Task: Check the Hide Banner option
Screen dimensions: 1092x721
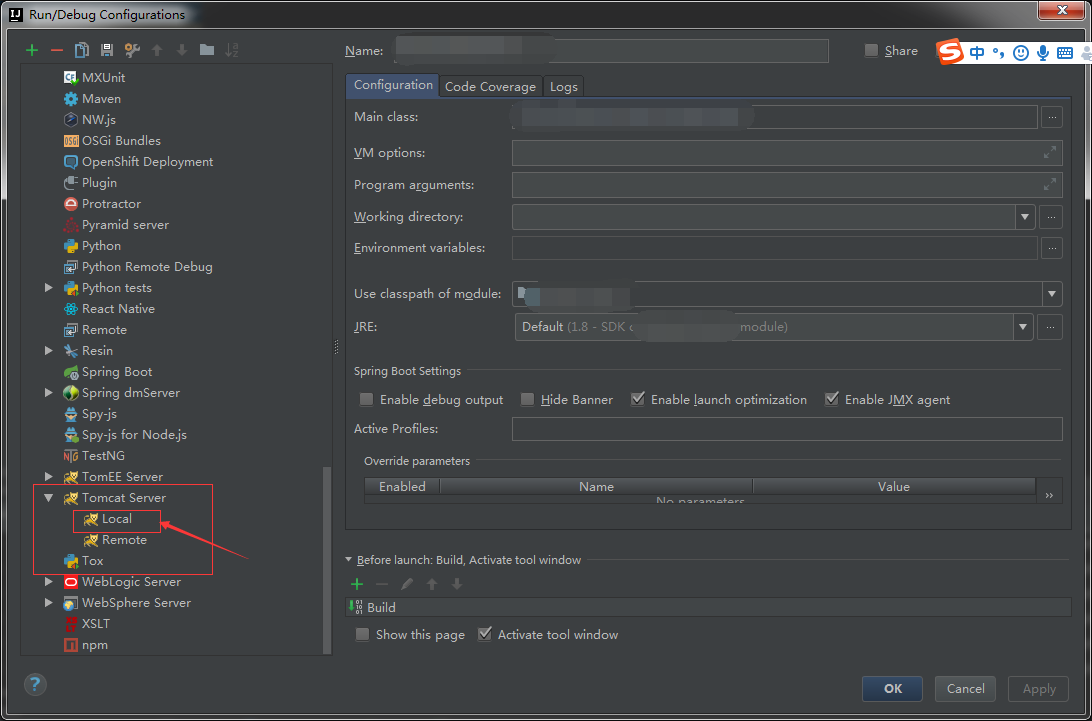Action: tap(527, 399)
